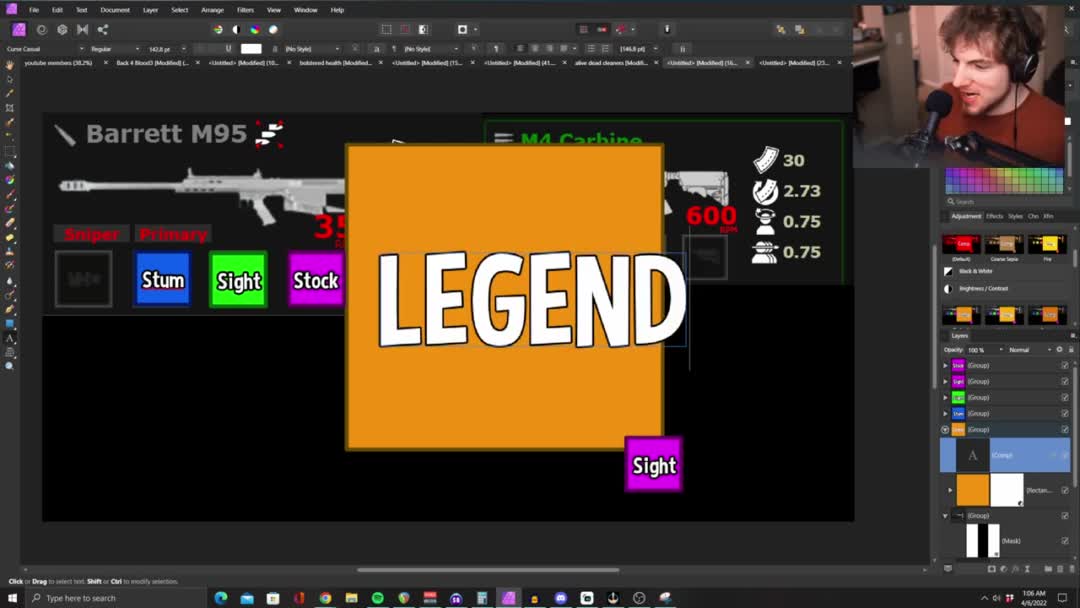Viewport: 1080px width, 608px height.
Task: Expand the green Sight group layer
Action: tap(945, 397)
